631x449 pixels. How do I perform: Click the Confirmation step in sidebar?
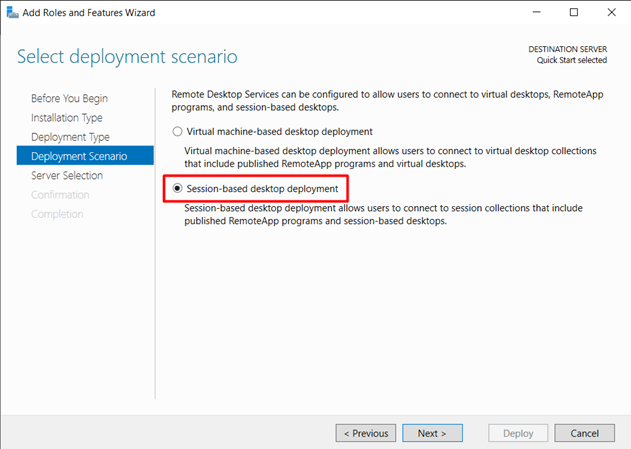tap(60, 195)
